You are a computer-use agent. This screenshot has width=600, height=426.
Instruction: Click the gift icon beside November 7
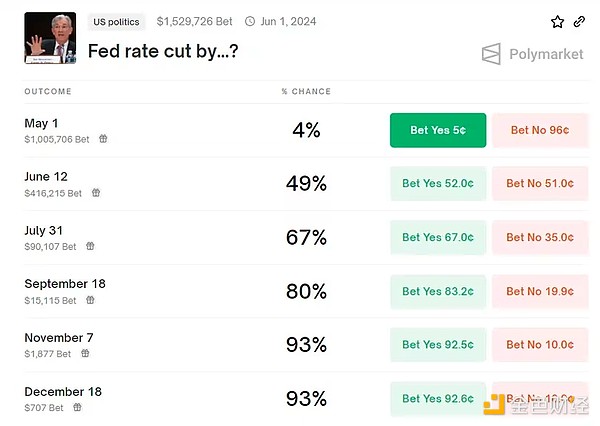pyautogui.click(x=85, y=353)
